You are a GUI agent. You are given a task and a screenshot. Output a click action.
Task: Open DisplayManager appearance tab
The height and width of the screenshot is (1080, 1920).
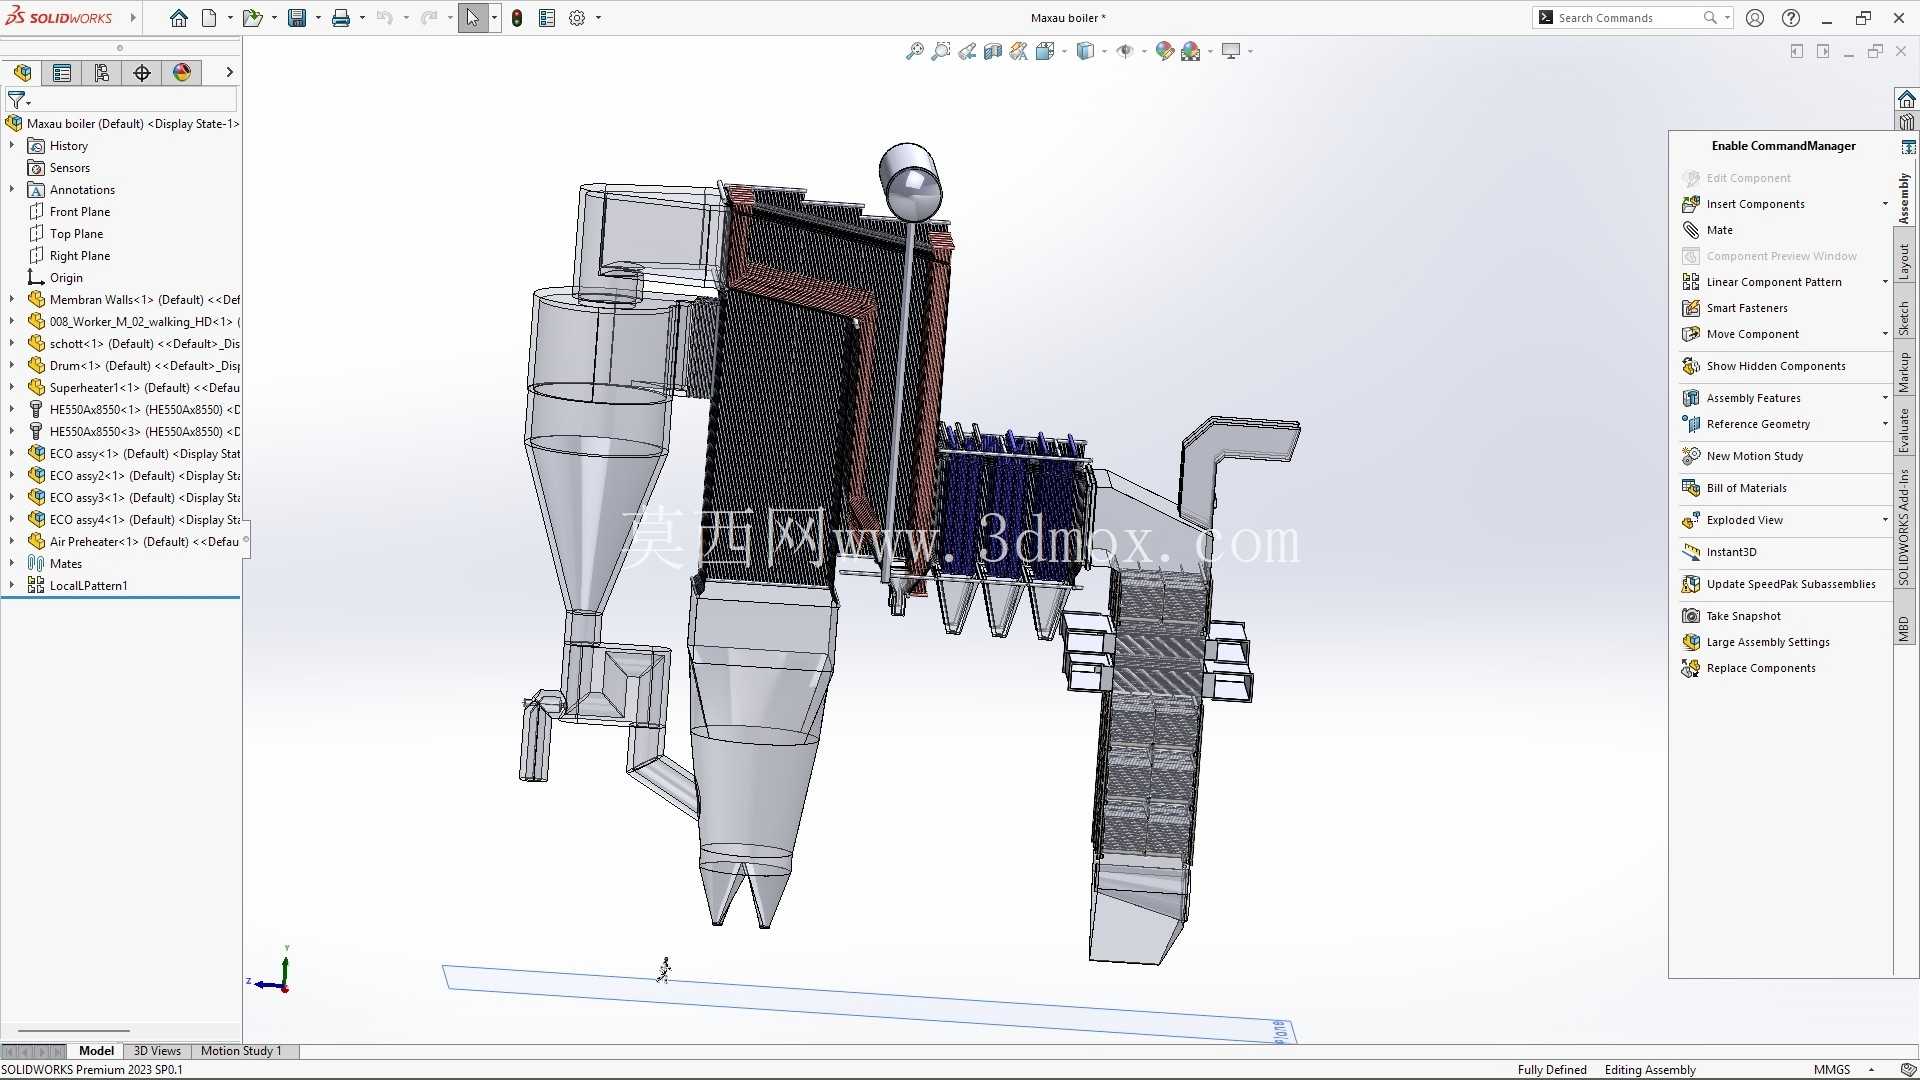pos(182,72)
